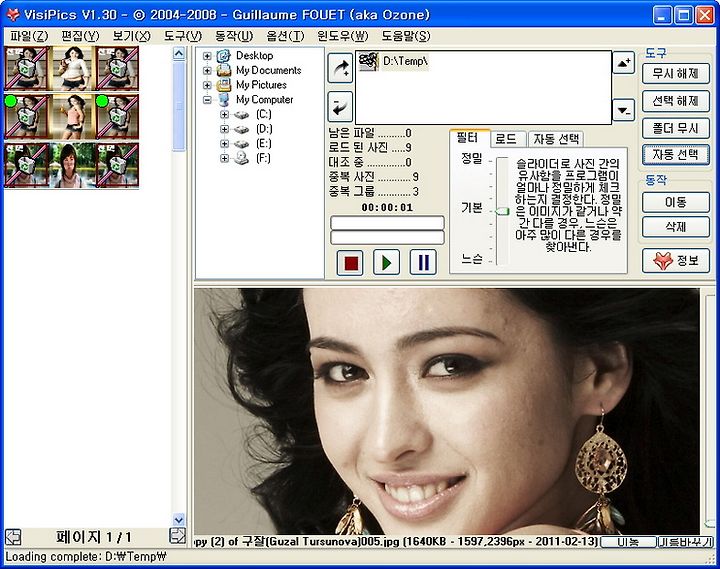Click the 선택 해제 button
The image size is (720, 569).
tap(675, 101)
